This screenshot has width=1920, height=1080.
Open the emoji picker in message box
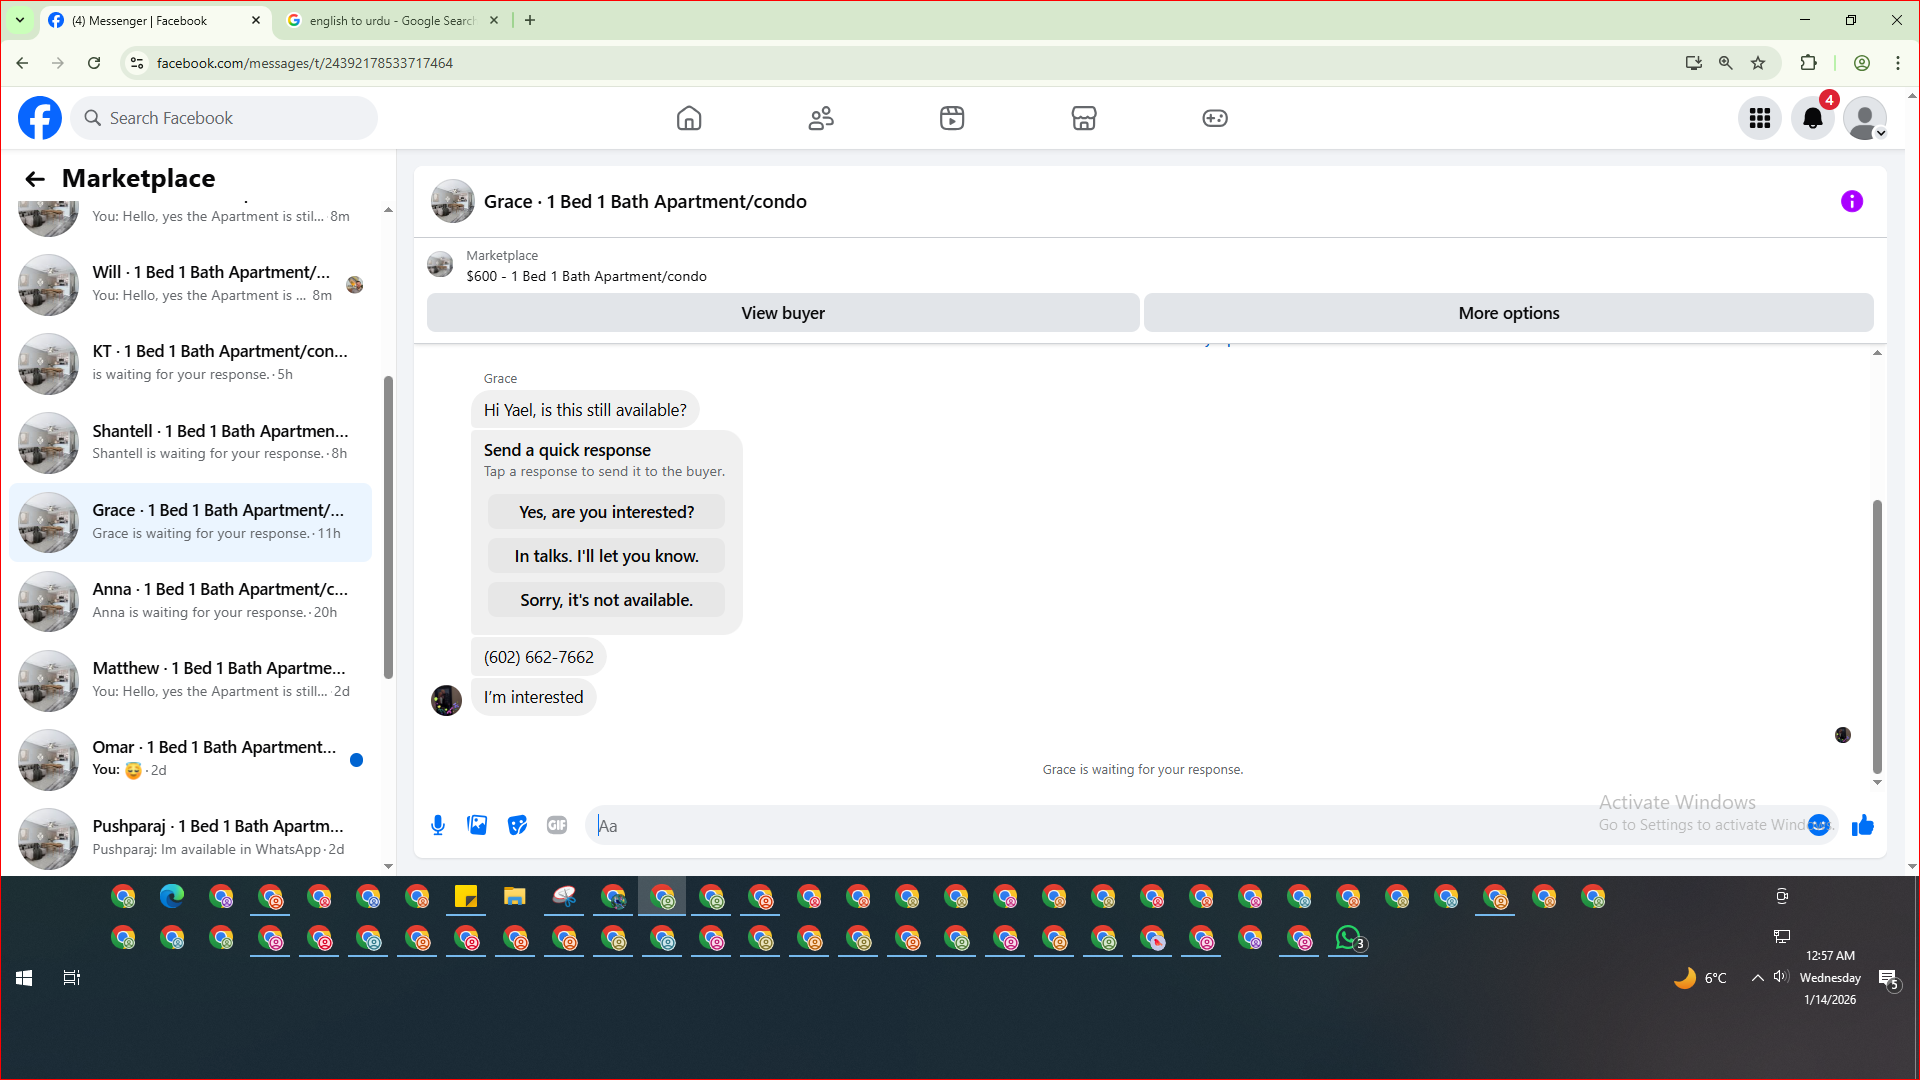coord(1818,825)
